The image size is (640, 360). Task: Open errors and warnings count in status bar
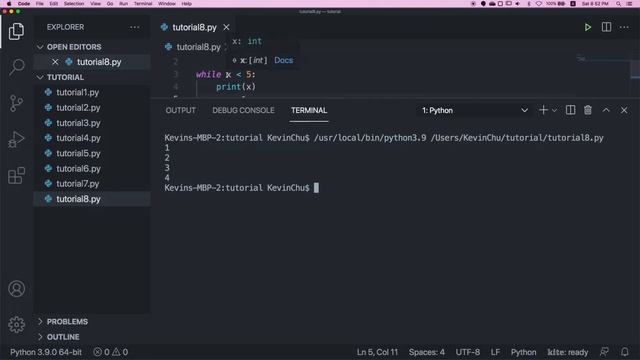[x=111, y=352]
